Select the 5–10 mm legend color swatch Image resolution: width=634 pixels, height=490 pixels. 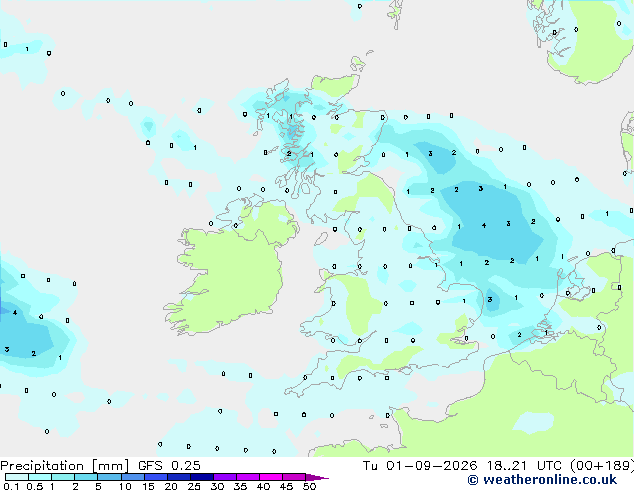[x=110, y=477]
